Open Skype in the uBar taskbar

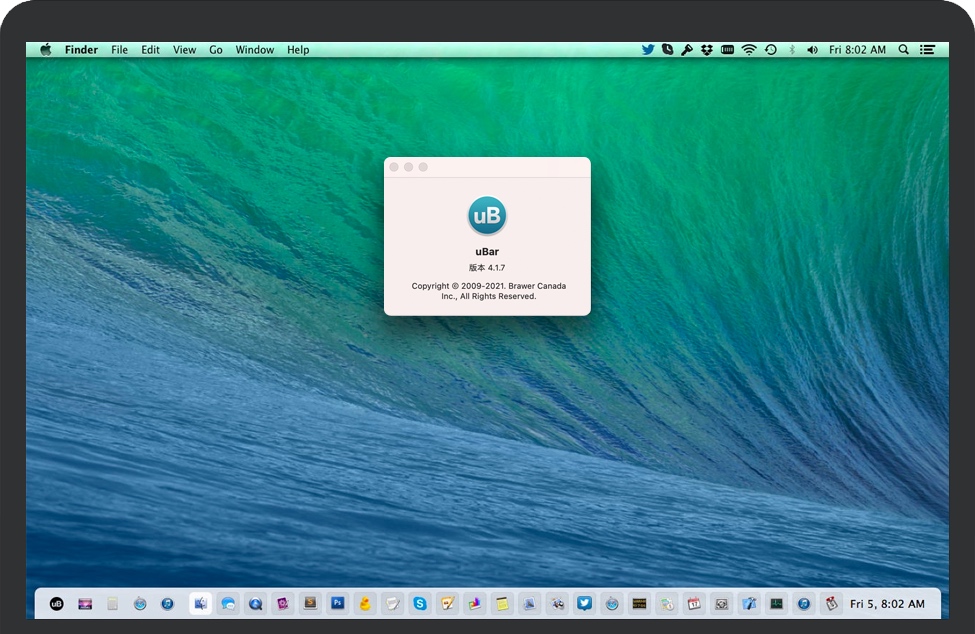click(x=420, y=604)
